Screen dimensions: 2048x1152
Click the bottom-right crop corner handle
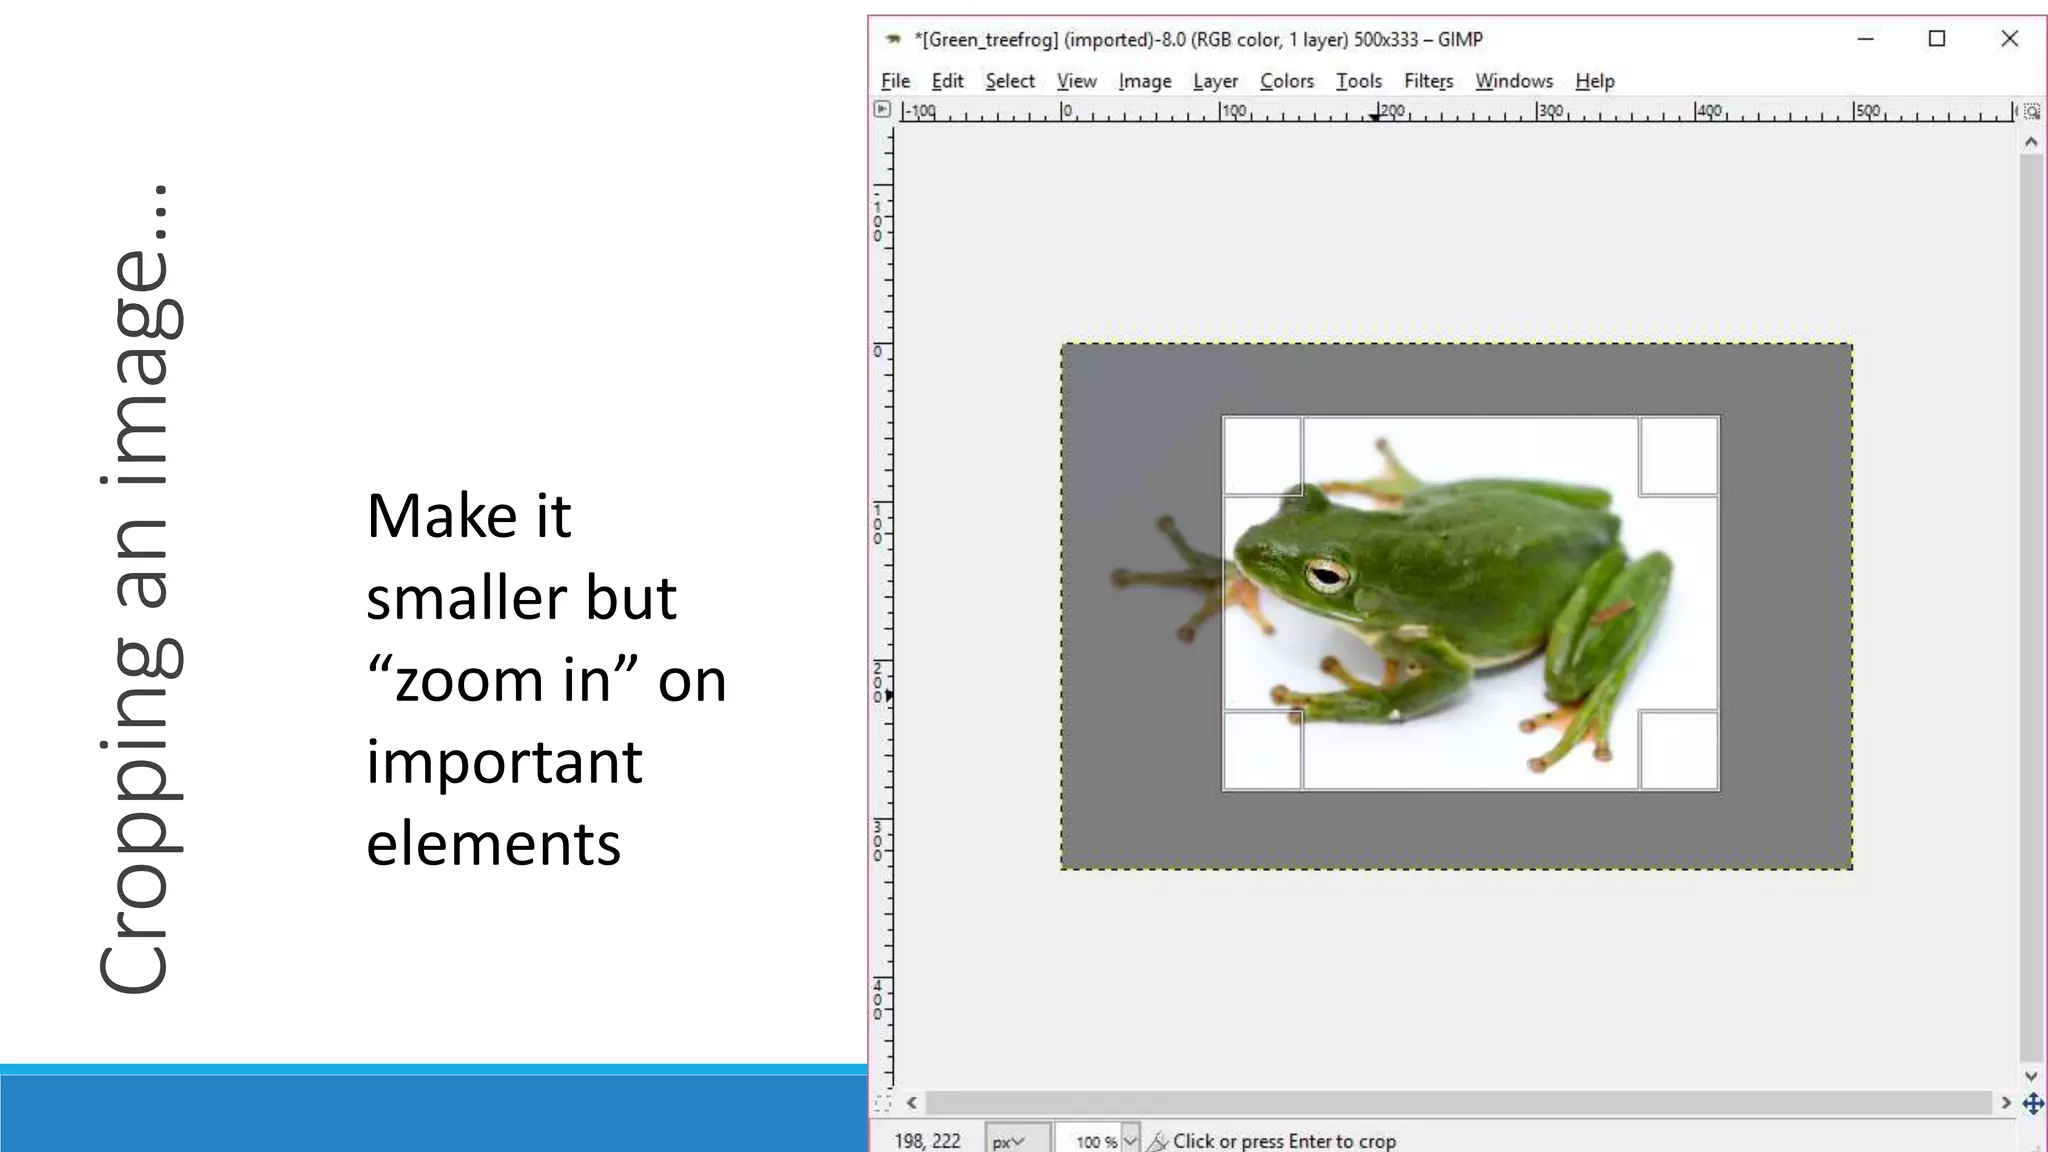[x=1679, y=750]
